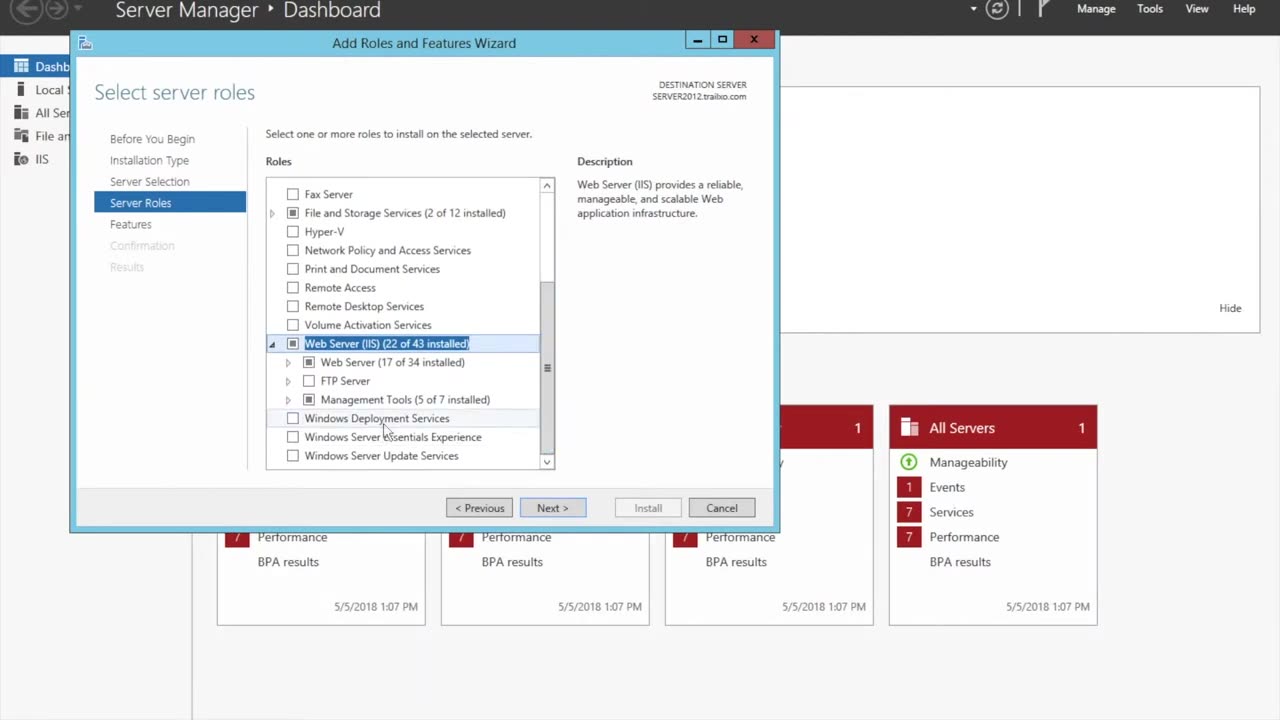Check Network Policy and Access Services
Viewport: 1280px width, 720px height.
tap(293, 250)
